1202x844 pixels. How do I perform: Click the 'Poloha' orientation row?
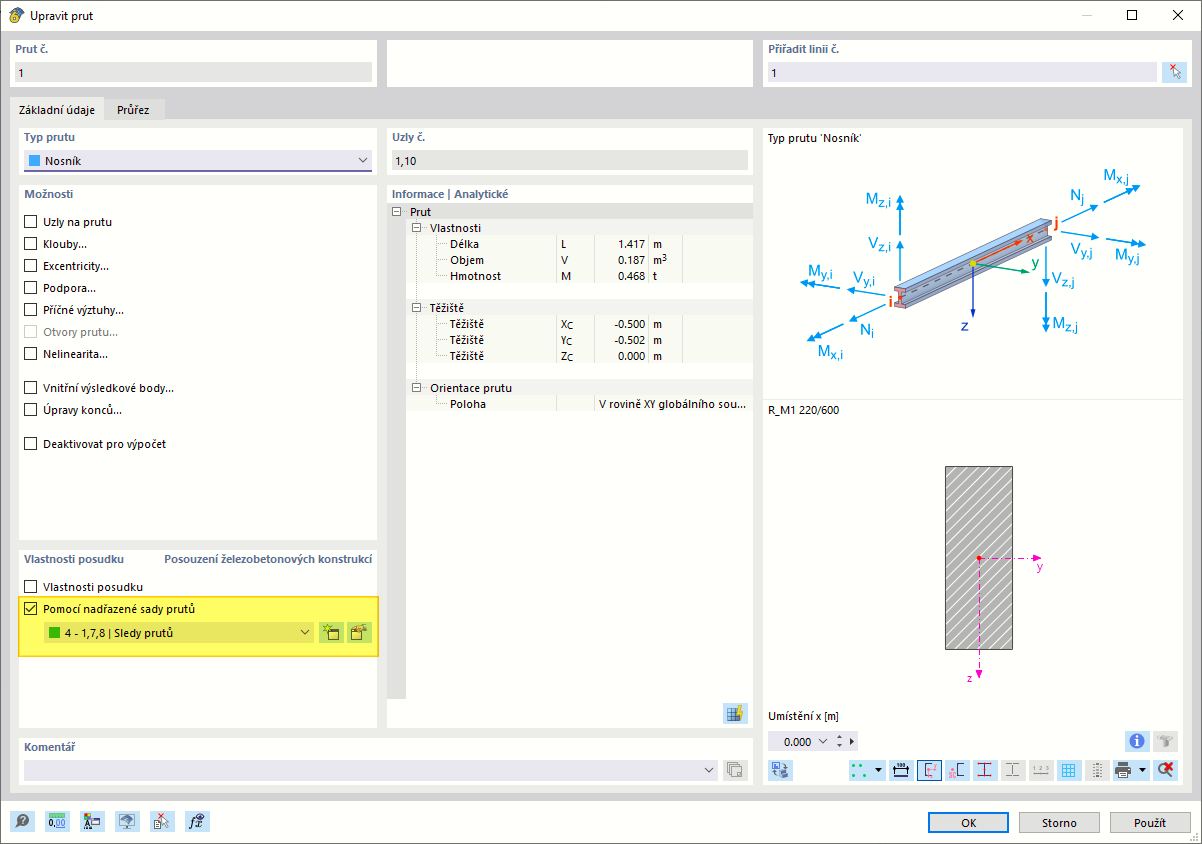579,404
